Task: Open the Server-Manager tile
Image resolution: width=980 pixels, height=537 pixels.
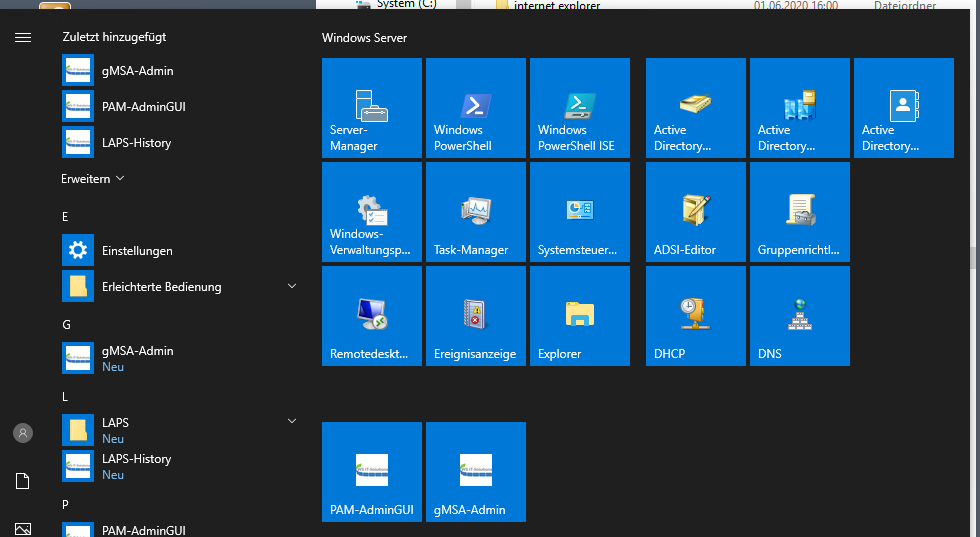Action: (x=372, y=108)
